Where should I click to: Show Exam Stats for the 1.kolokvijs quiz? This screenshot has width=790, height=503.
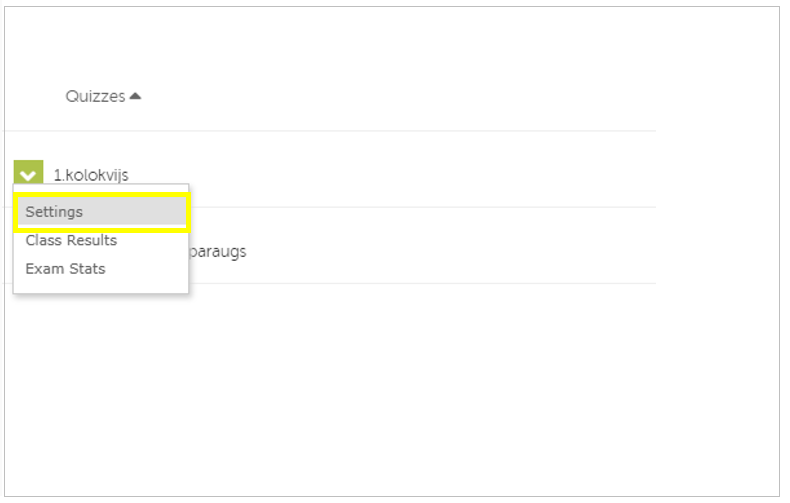point(65,269)
